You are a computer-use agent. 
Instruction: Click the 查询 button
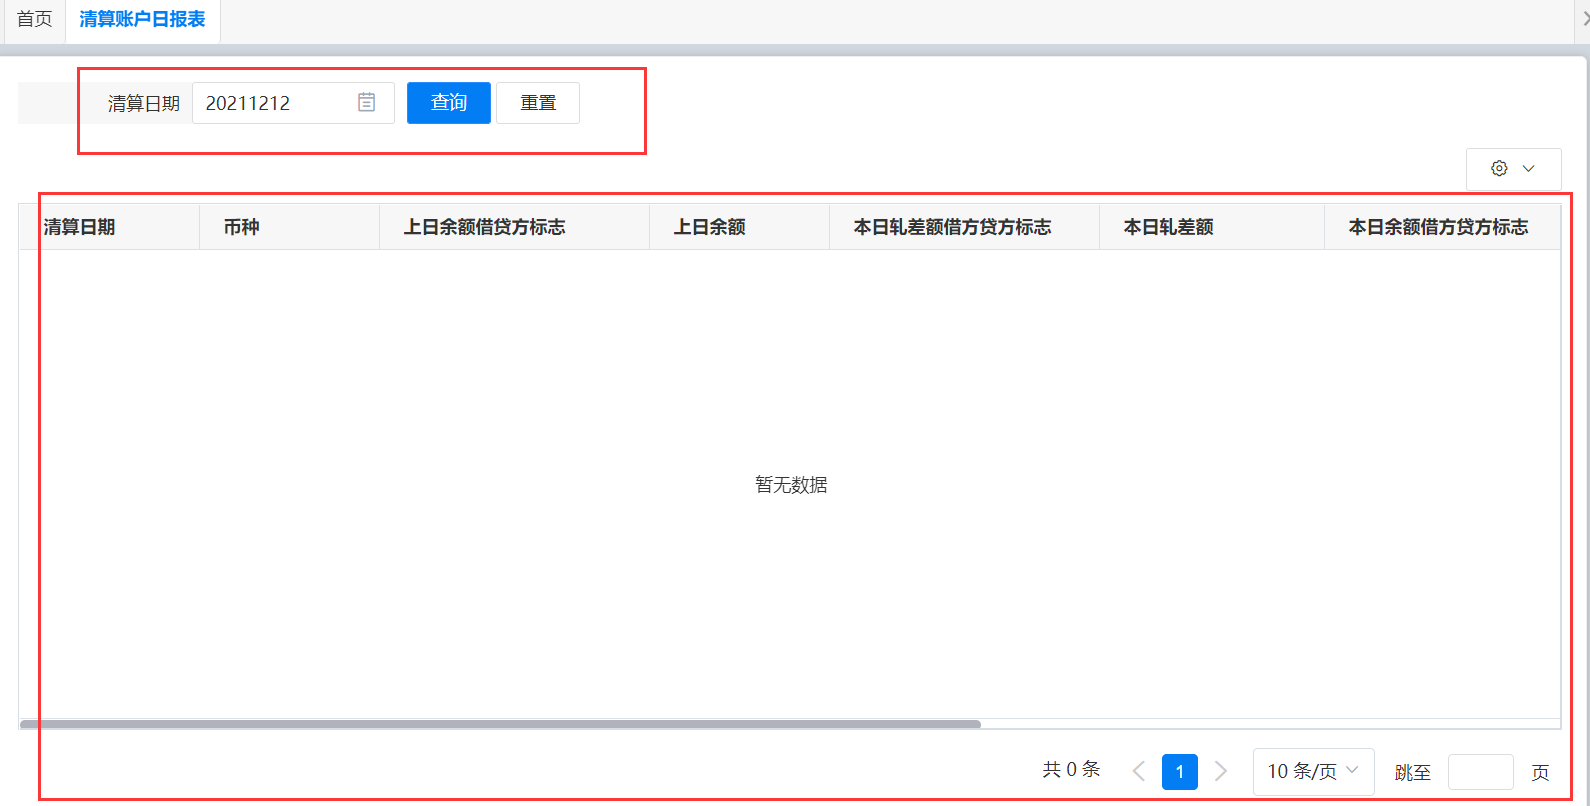coord(449,103)
